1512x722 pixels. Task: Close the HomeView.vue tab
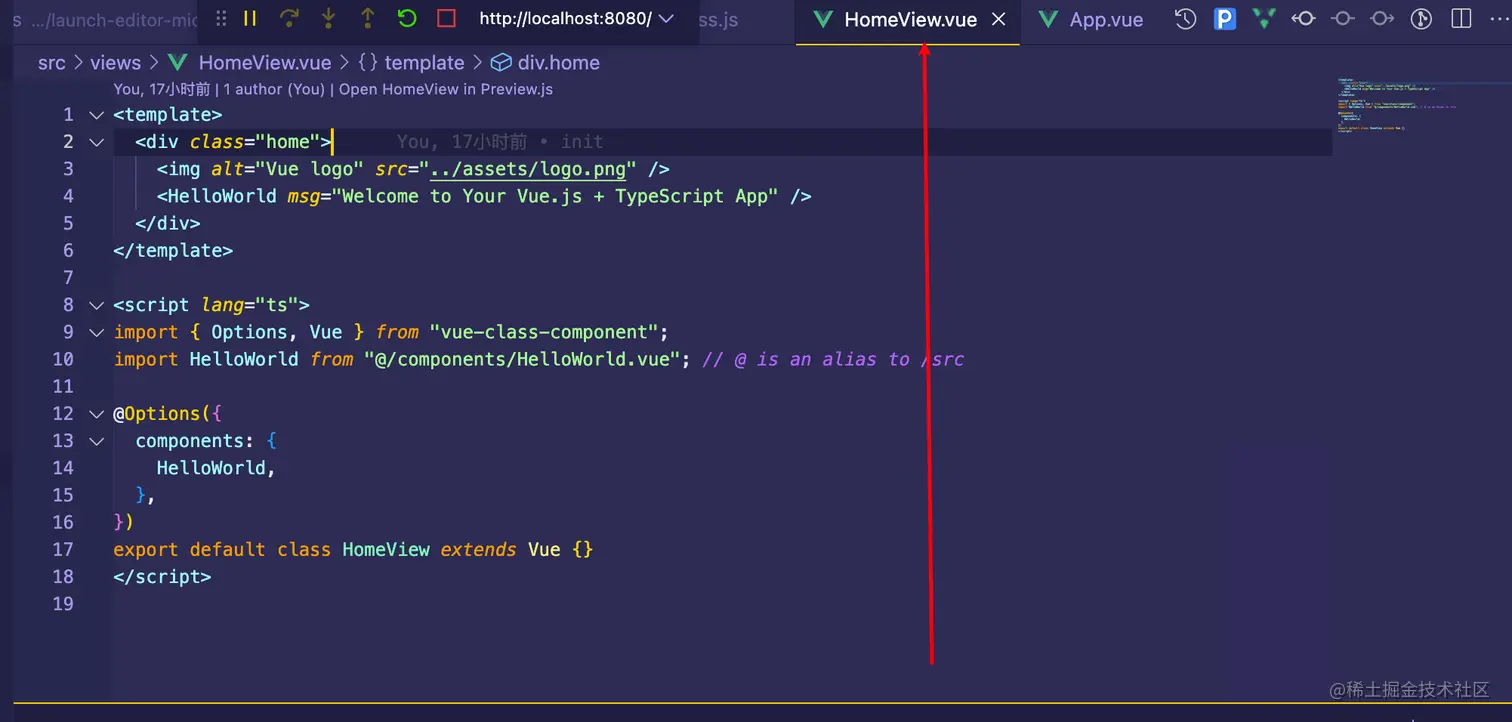(998, 19)
